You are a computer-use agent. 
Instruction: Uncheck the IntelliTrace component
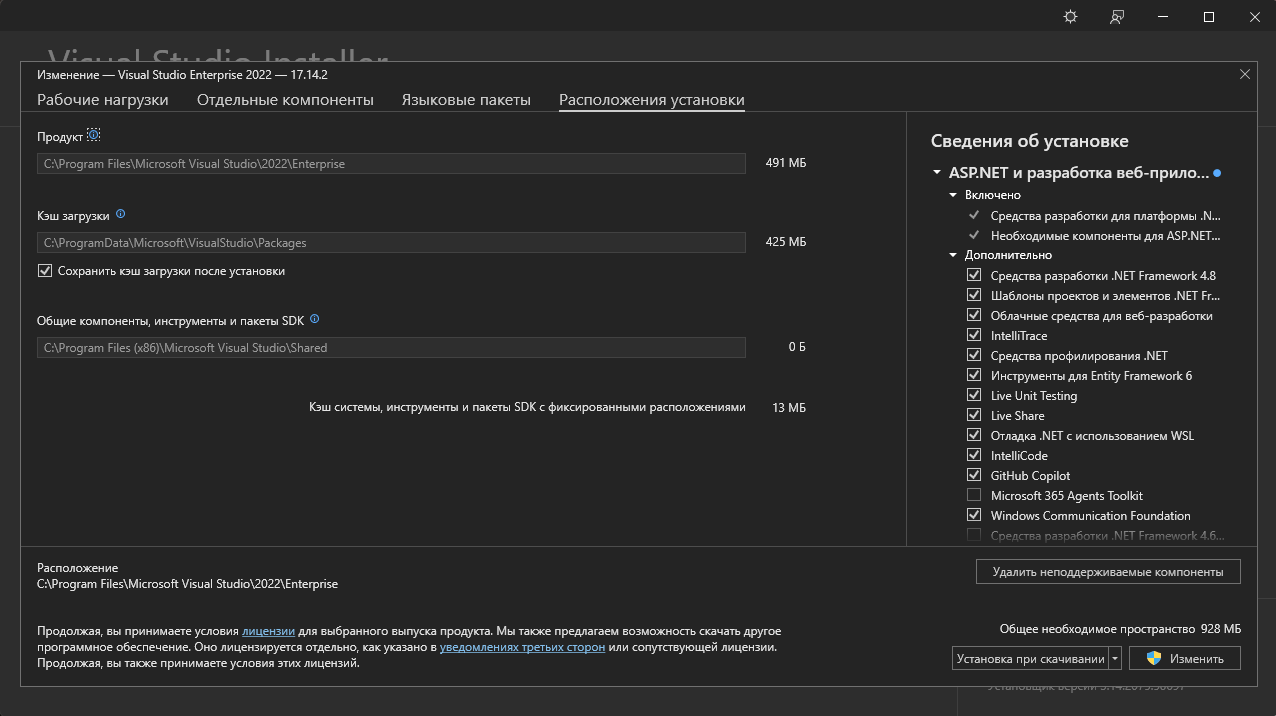click(974, 336)
